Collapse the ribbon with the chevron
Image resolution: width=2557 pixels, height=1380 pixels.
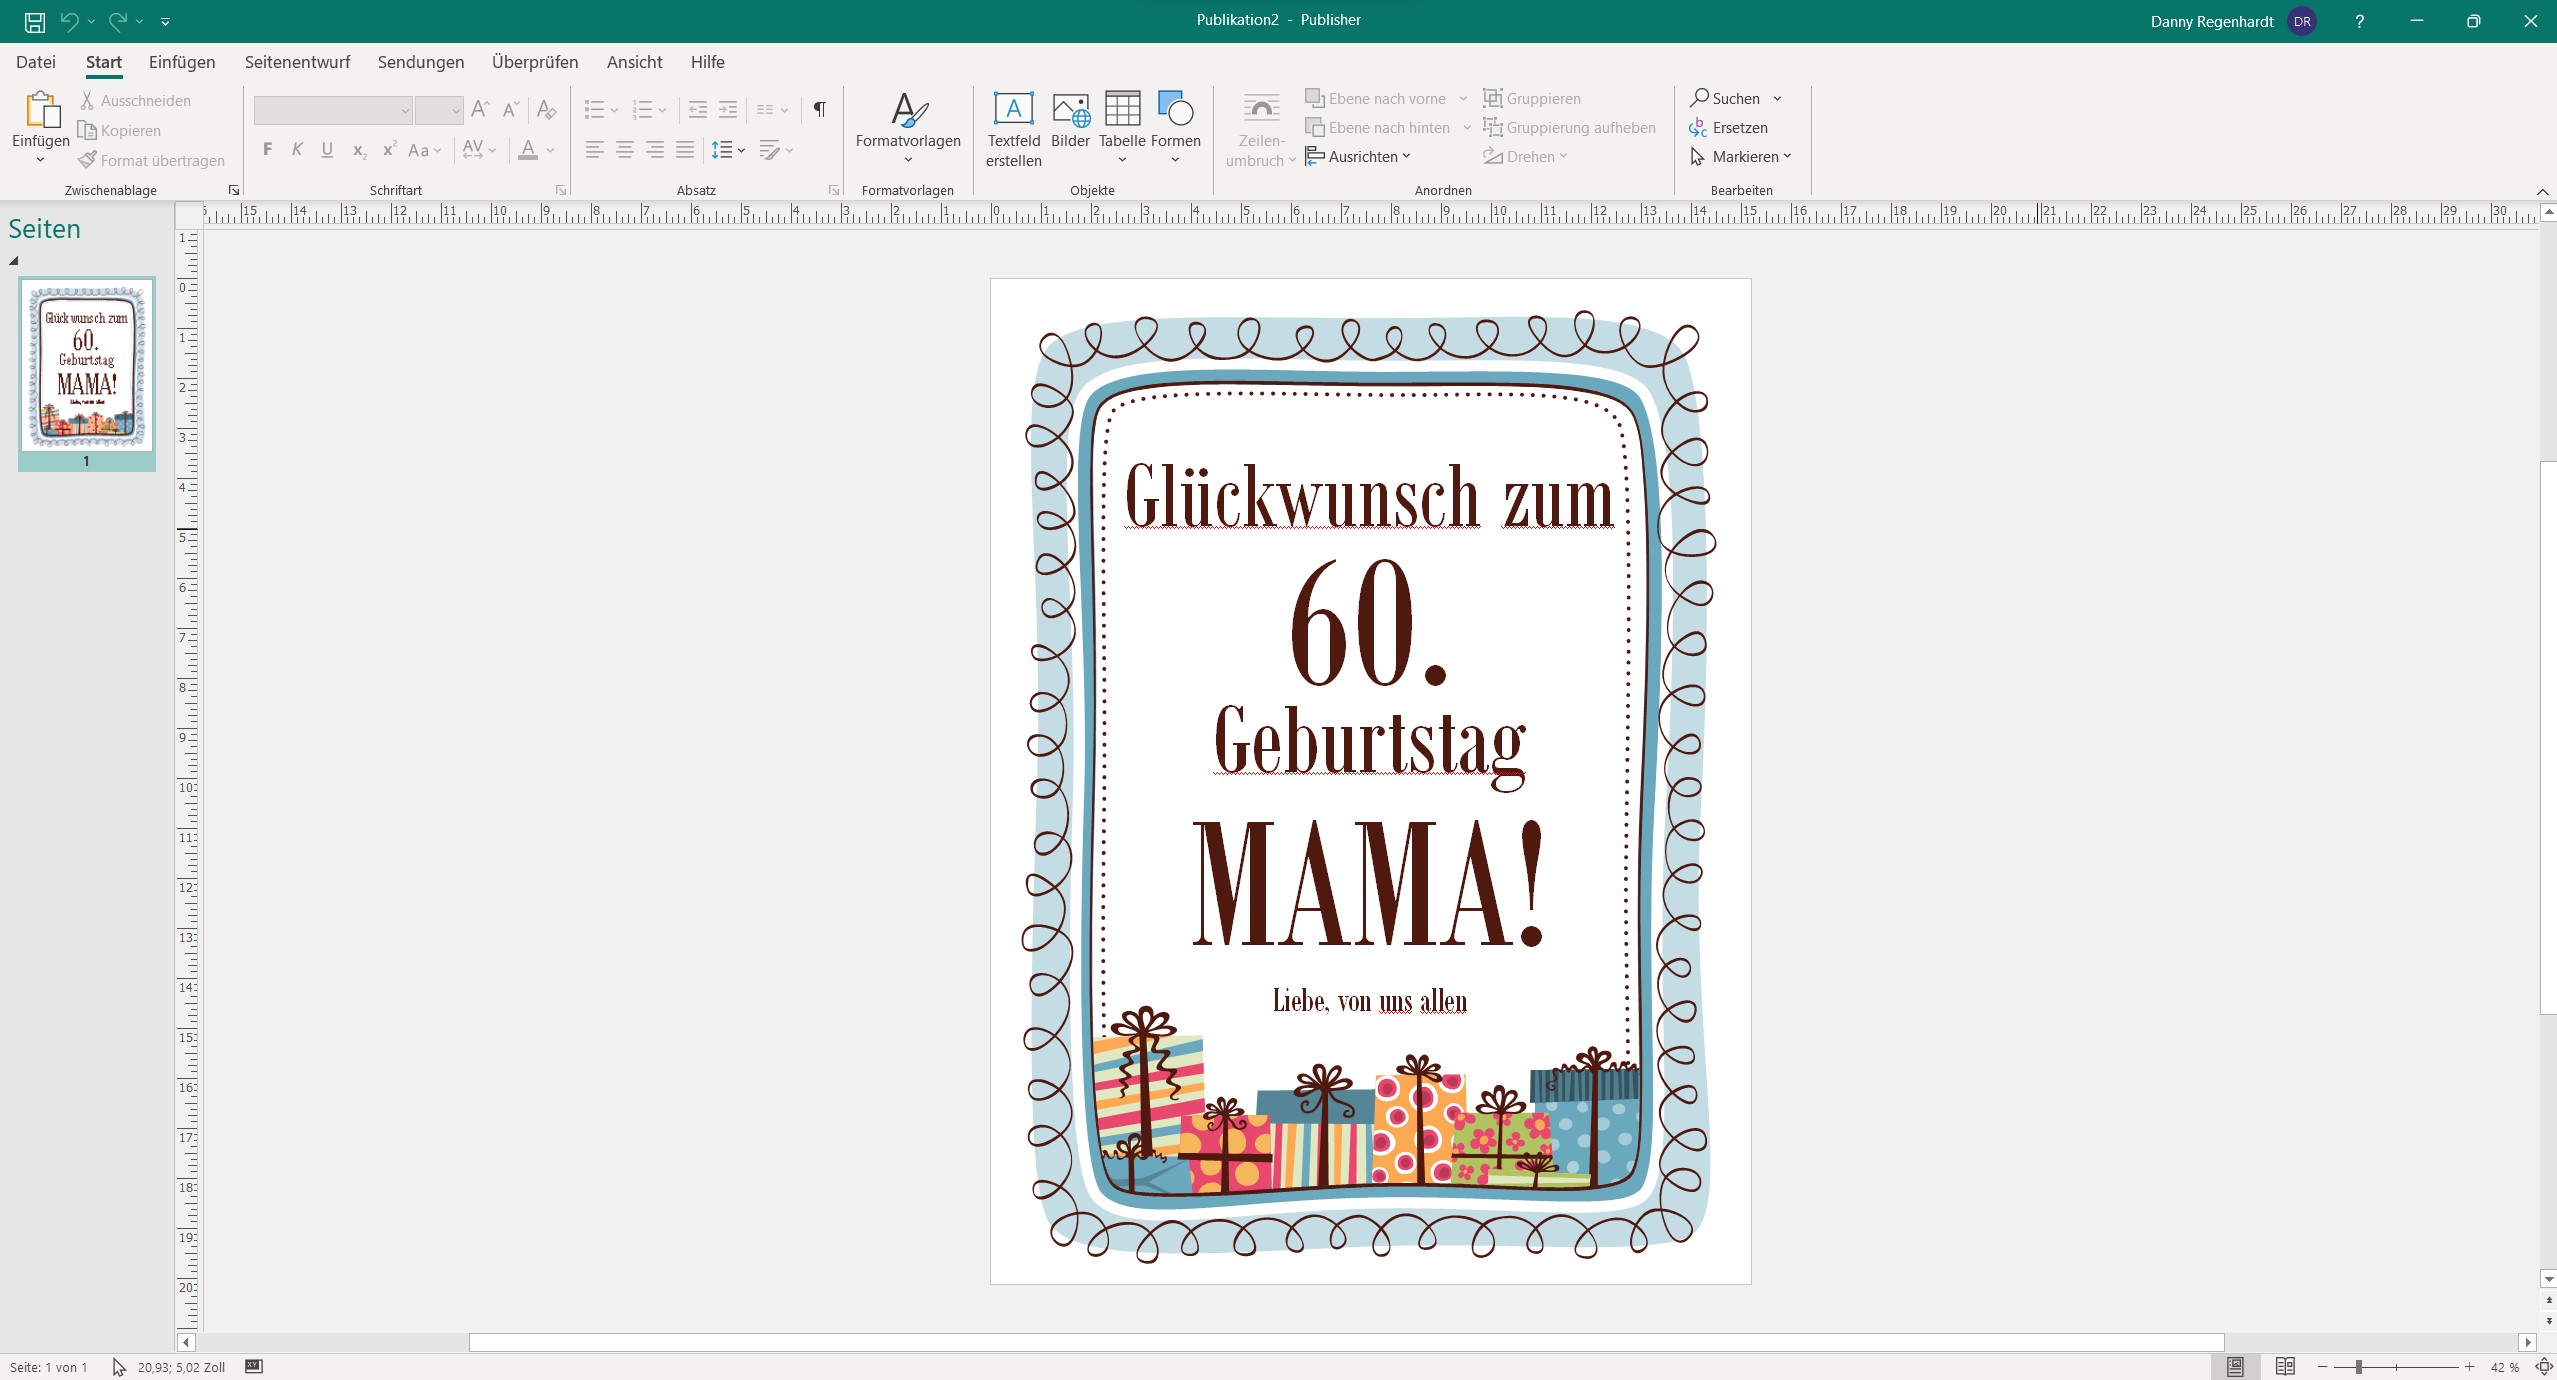[2542, 191]
